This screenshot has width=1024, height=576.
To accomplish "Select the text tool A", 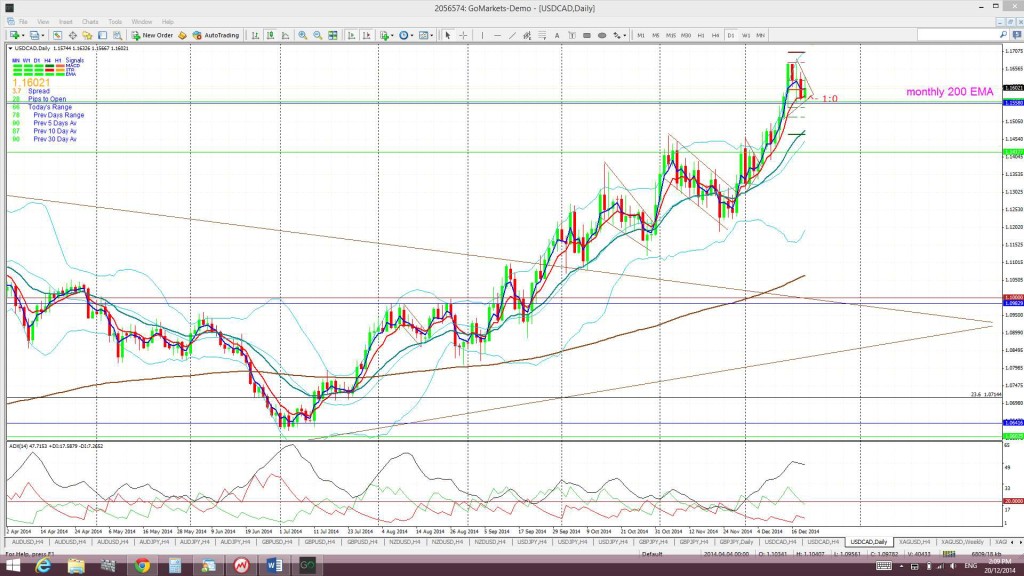I will (x=557, y=35).
